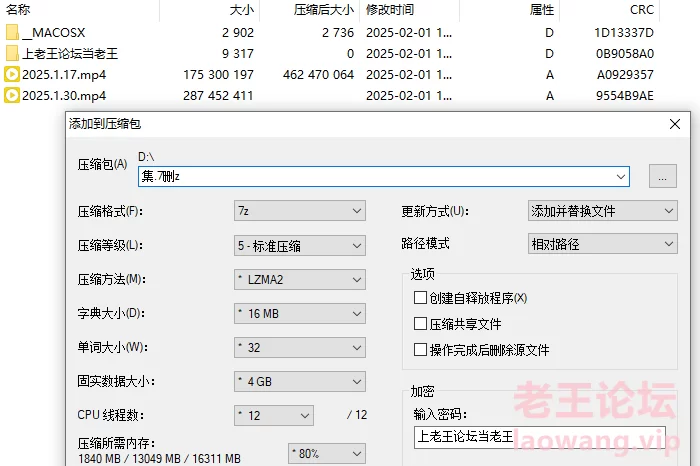The image size is (700, 466).
Task: Click the 2025.1.17.mp4 video file icon
Action: 12,74
